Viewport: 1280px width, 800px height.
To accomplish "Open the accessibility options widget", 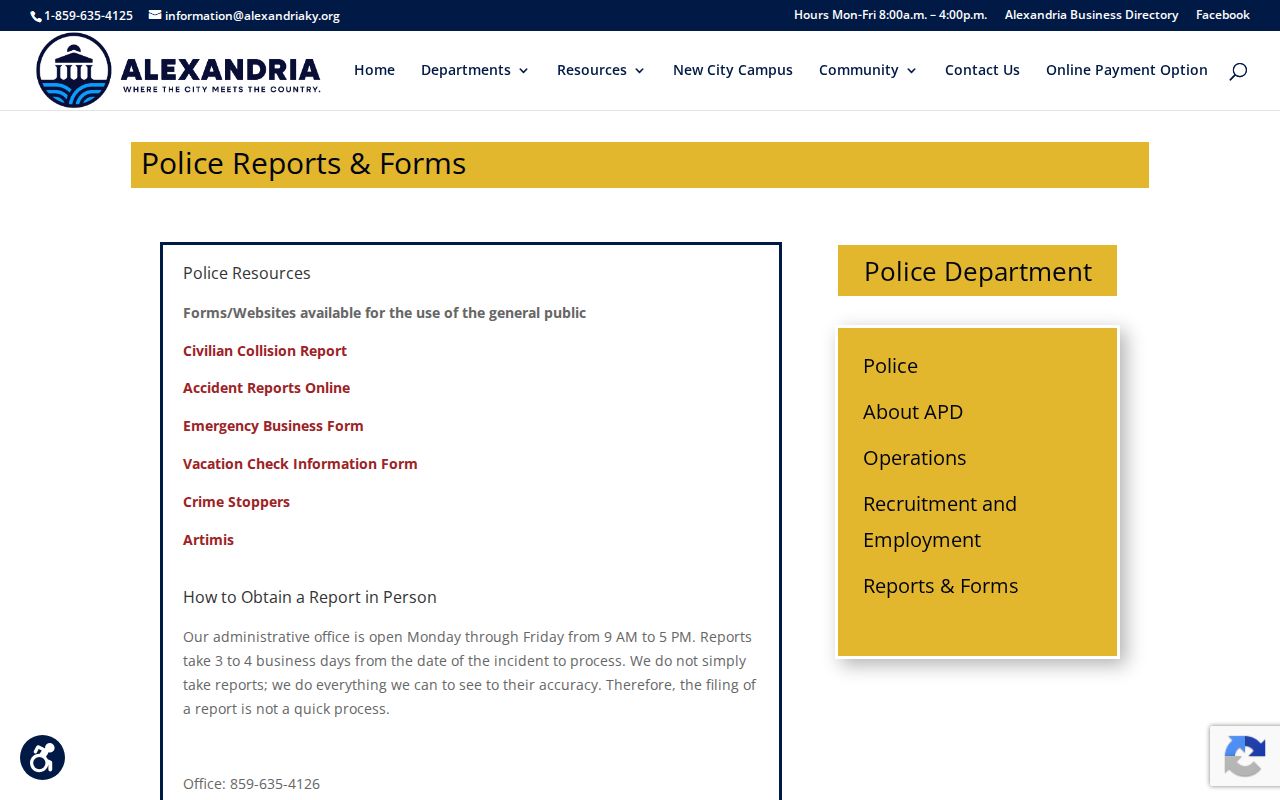I will [42, 758].
